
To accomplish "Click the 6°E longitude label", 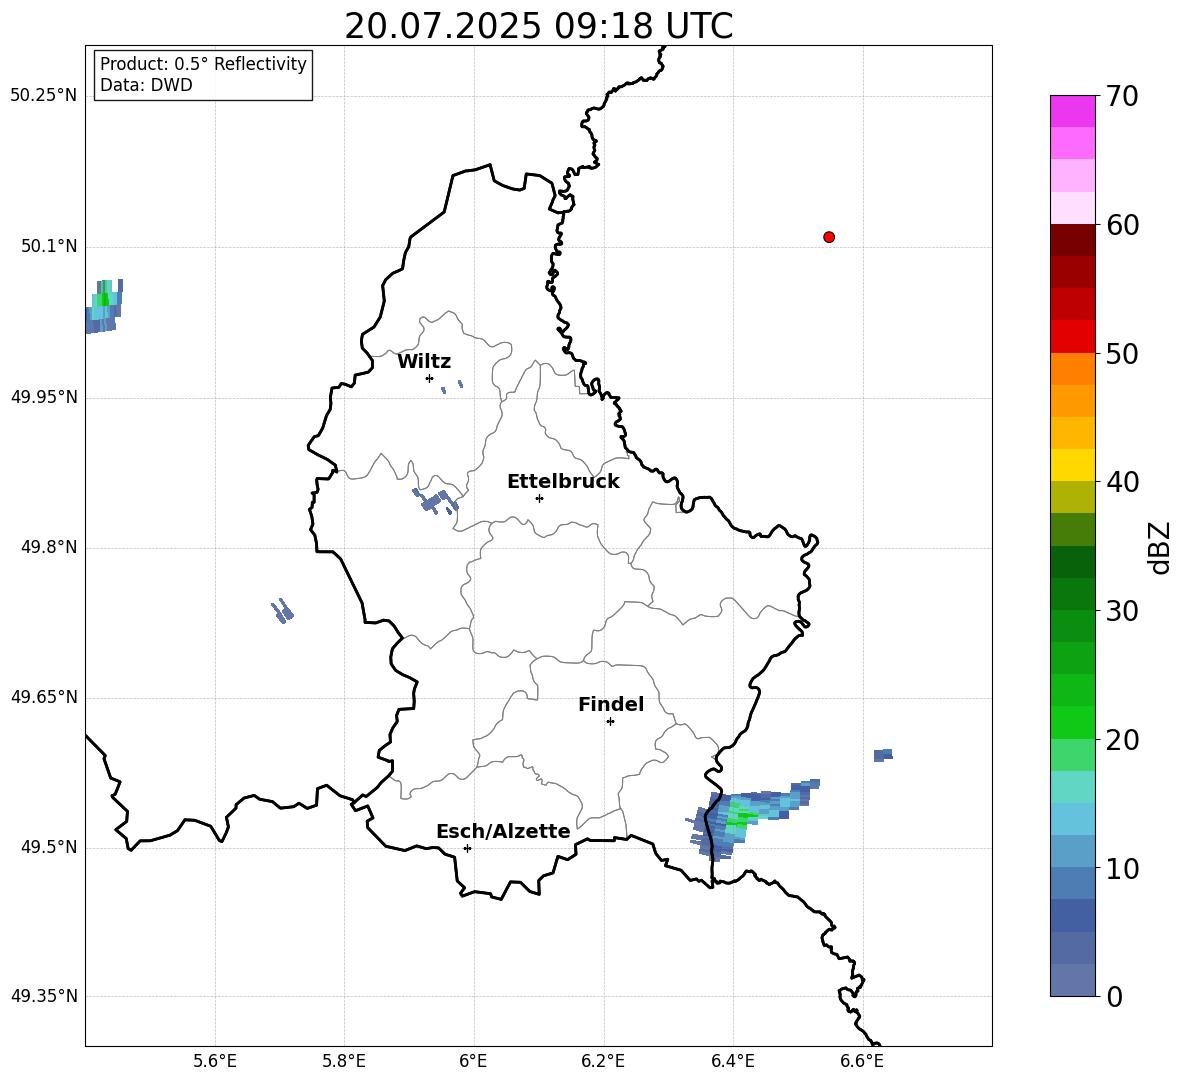I will pyautogui.click(x=473, y=1061).
